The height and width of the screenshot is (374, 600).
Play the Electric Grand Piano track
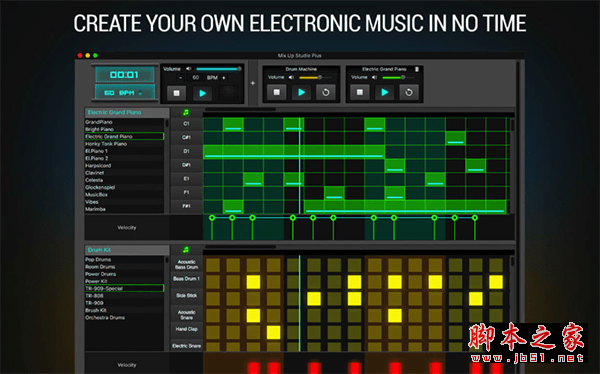[384, 92]
